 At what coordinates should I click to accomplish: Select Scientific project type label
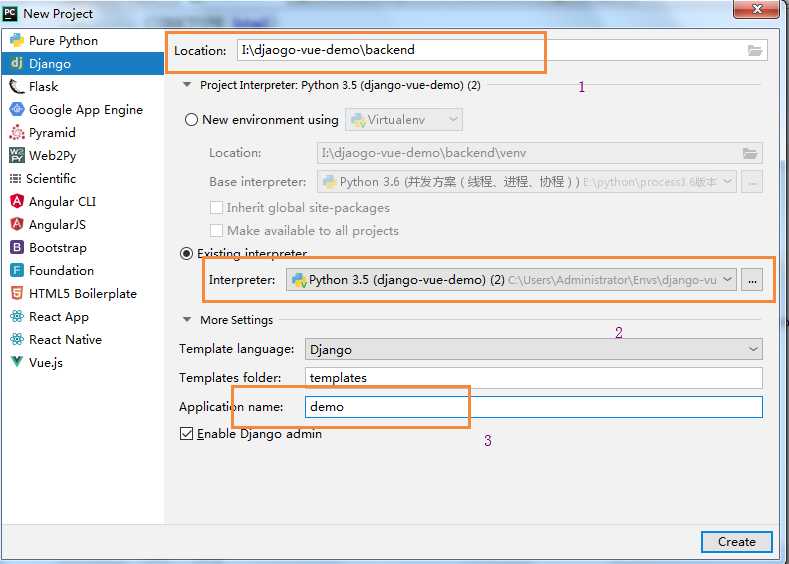coord(51,179)
